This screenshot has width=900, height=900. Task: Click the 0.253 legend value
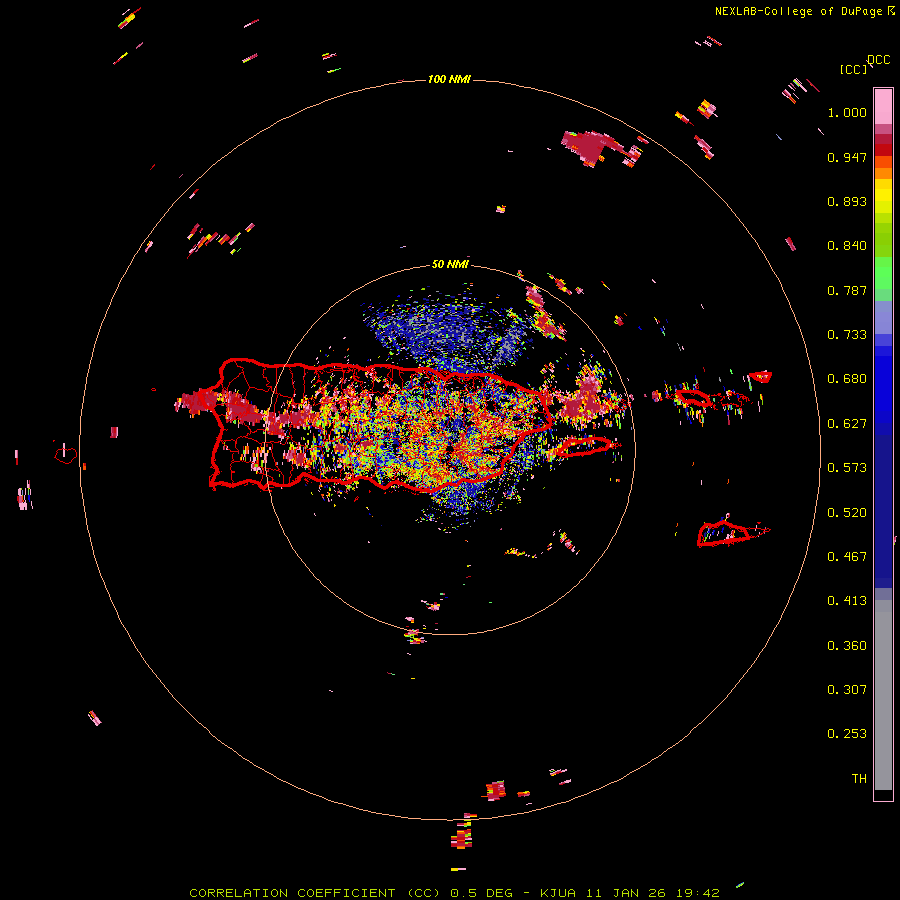tap(847, 734)
